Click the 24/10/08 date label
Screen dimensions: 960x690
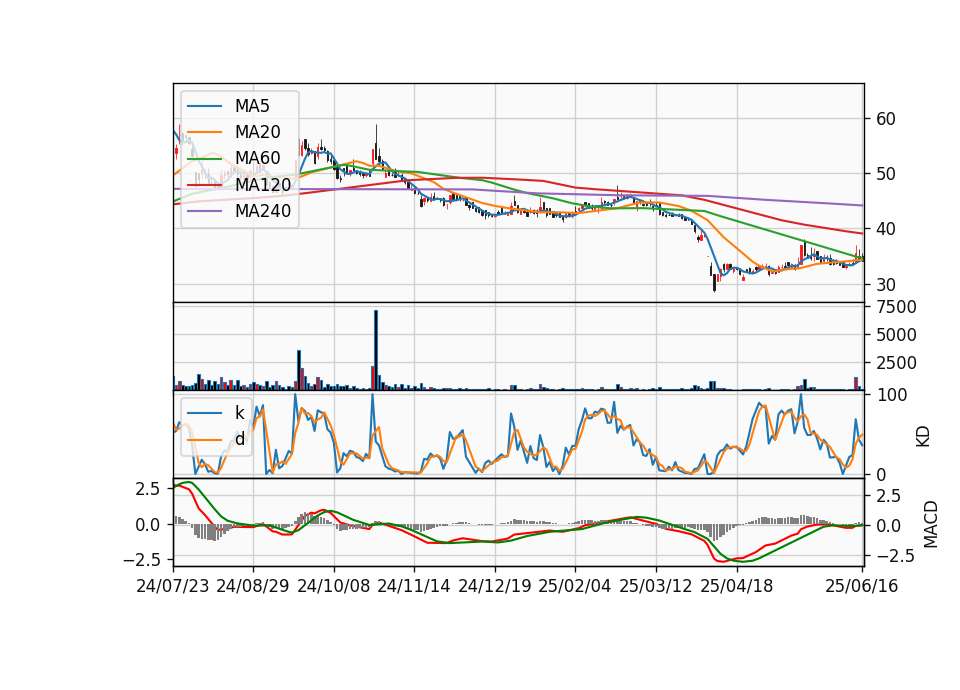pyautogui.click(x=334, y=586)
